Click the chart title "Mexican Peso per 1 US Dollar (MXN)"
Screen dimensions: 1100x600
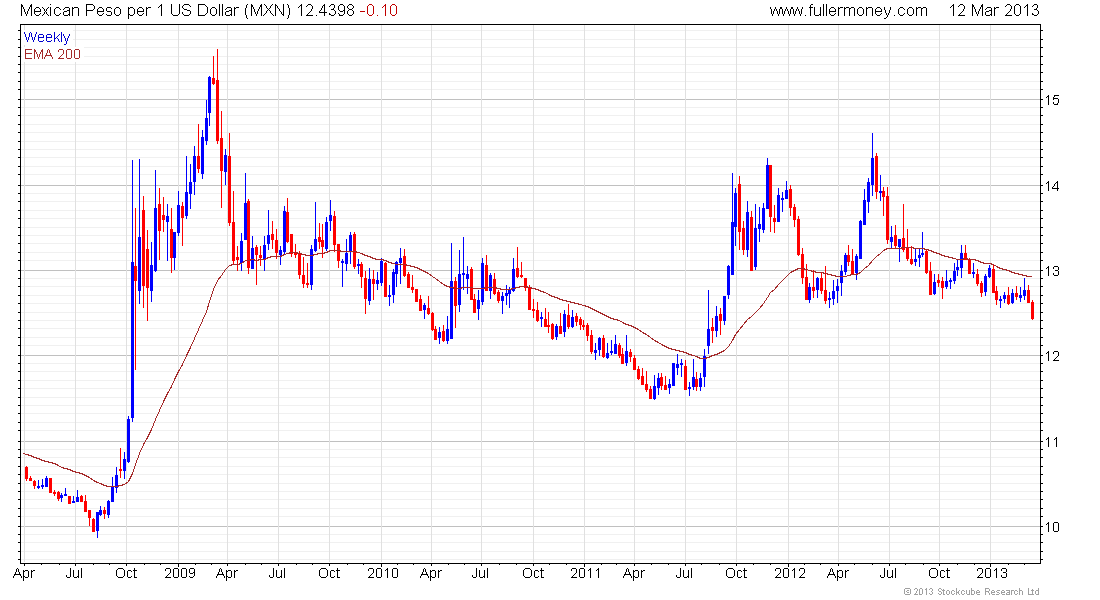[x=154, y=11]
